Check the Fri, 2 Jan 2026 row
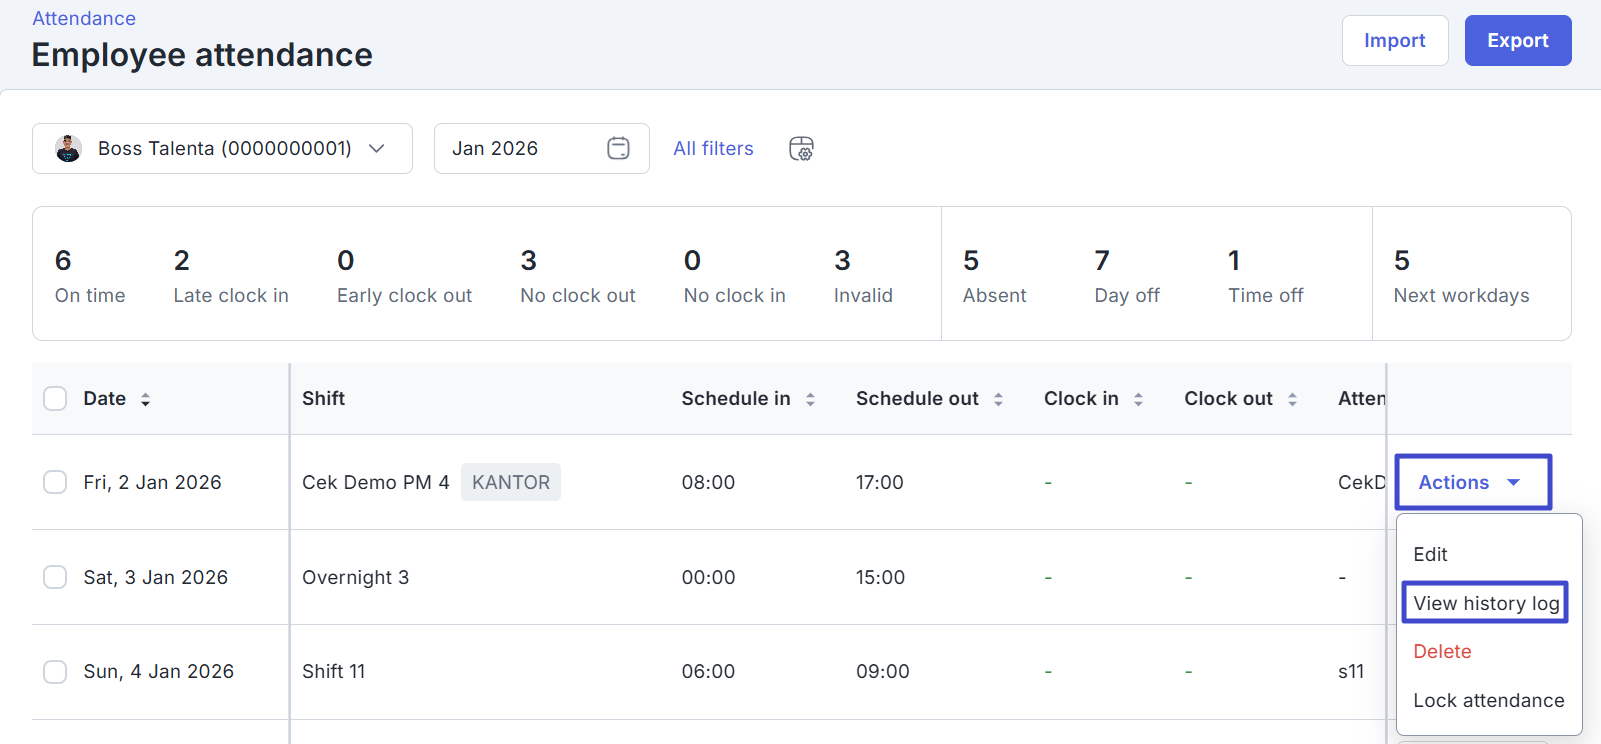 [55, 482]
